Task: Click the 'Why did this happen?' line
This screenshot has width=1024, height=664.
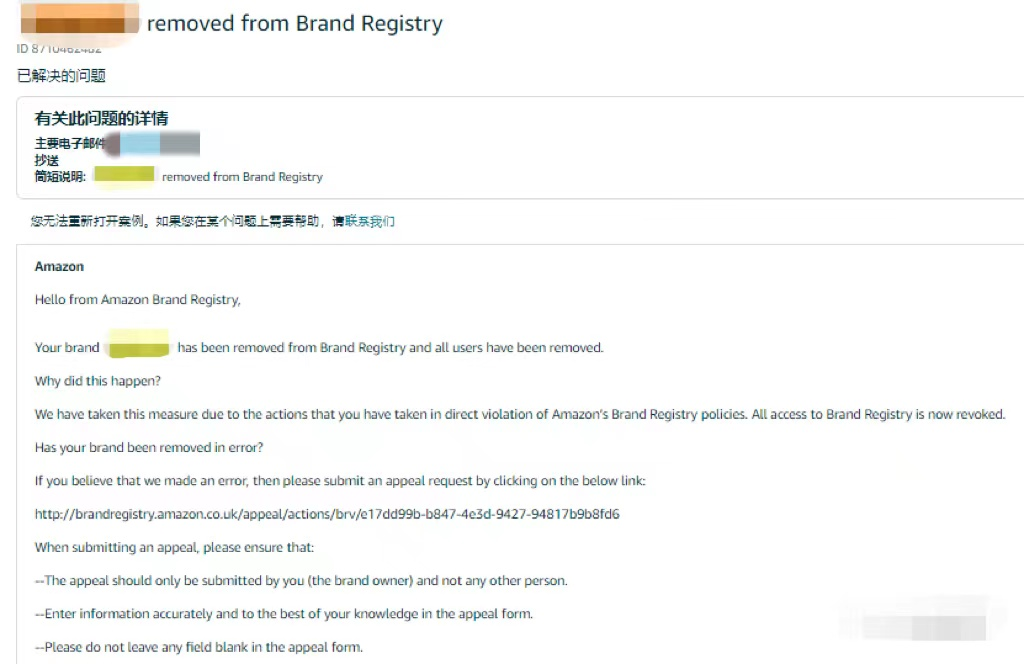Action: [x=98, y=381]
